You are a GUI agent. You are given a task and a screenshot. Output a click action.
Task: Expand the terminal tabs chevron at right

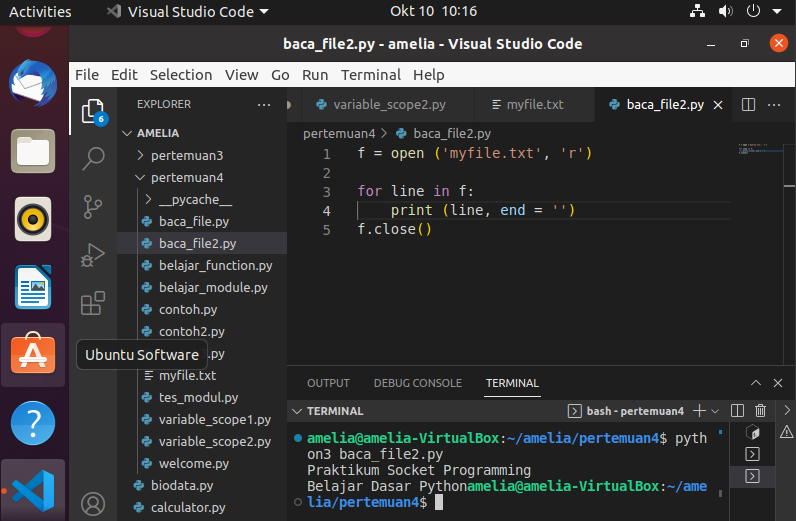click(x=787, y=410)
